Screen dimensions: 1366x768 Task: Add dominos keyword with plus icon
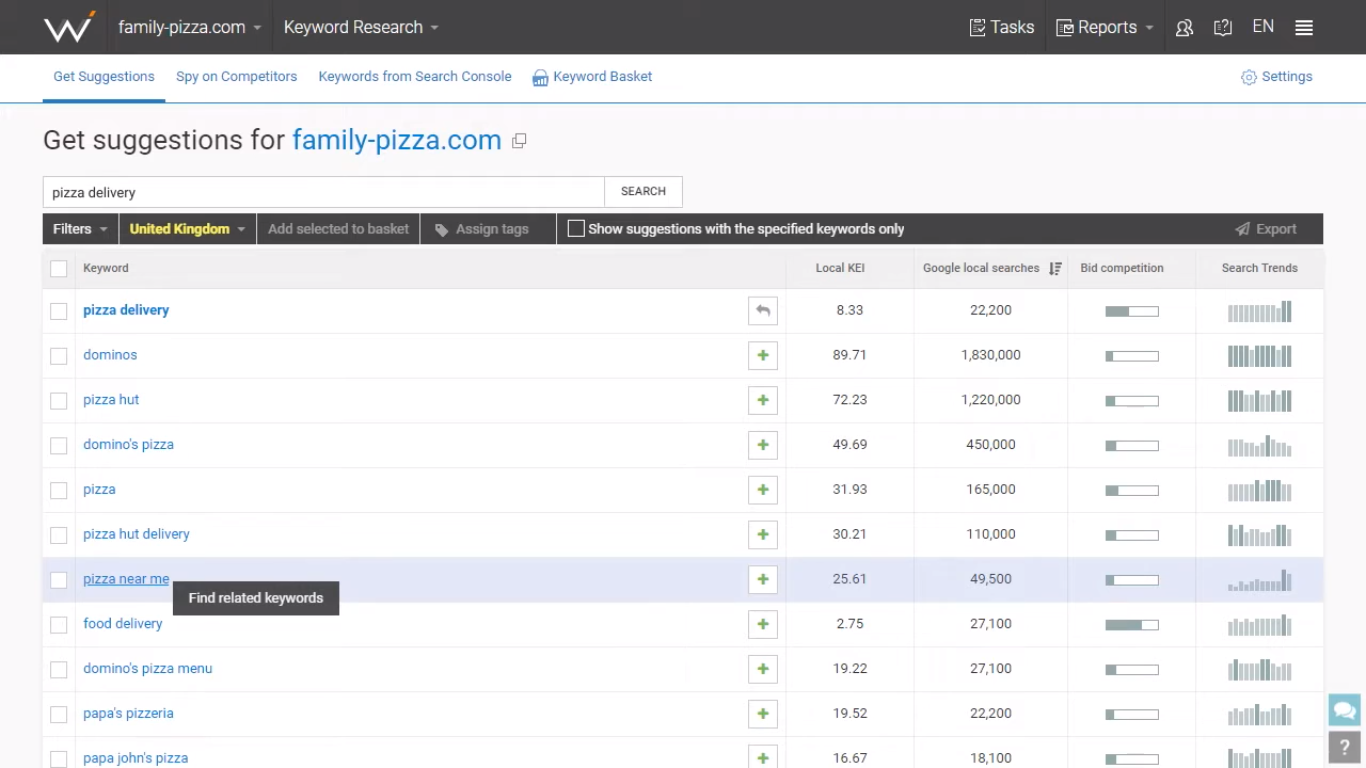763,355
